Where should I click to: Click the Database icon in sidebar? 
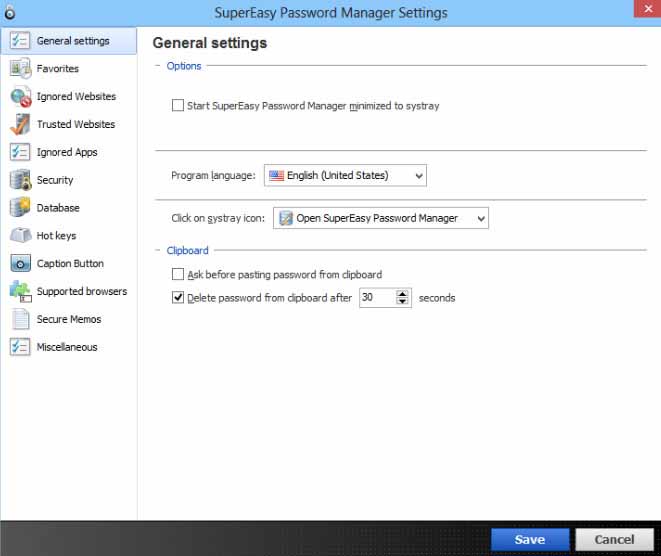pos(20,207)
